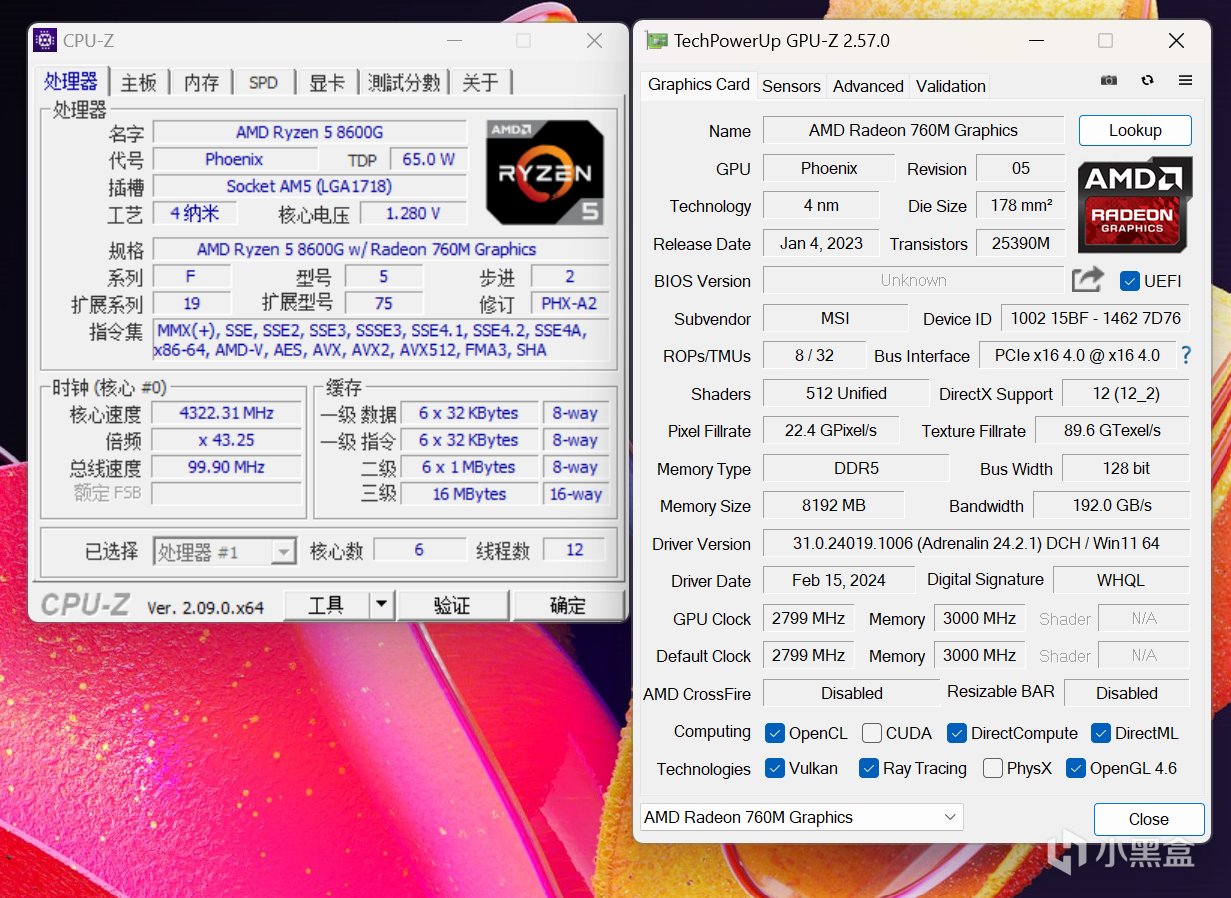Click the Subvendor value MSI
Viewport: 1231px width, 898px height.
click(835, 318)
